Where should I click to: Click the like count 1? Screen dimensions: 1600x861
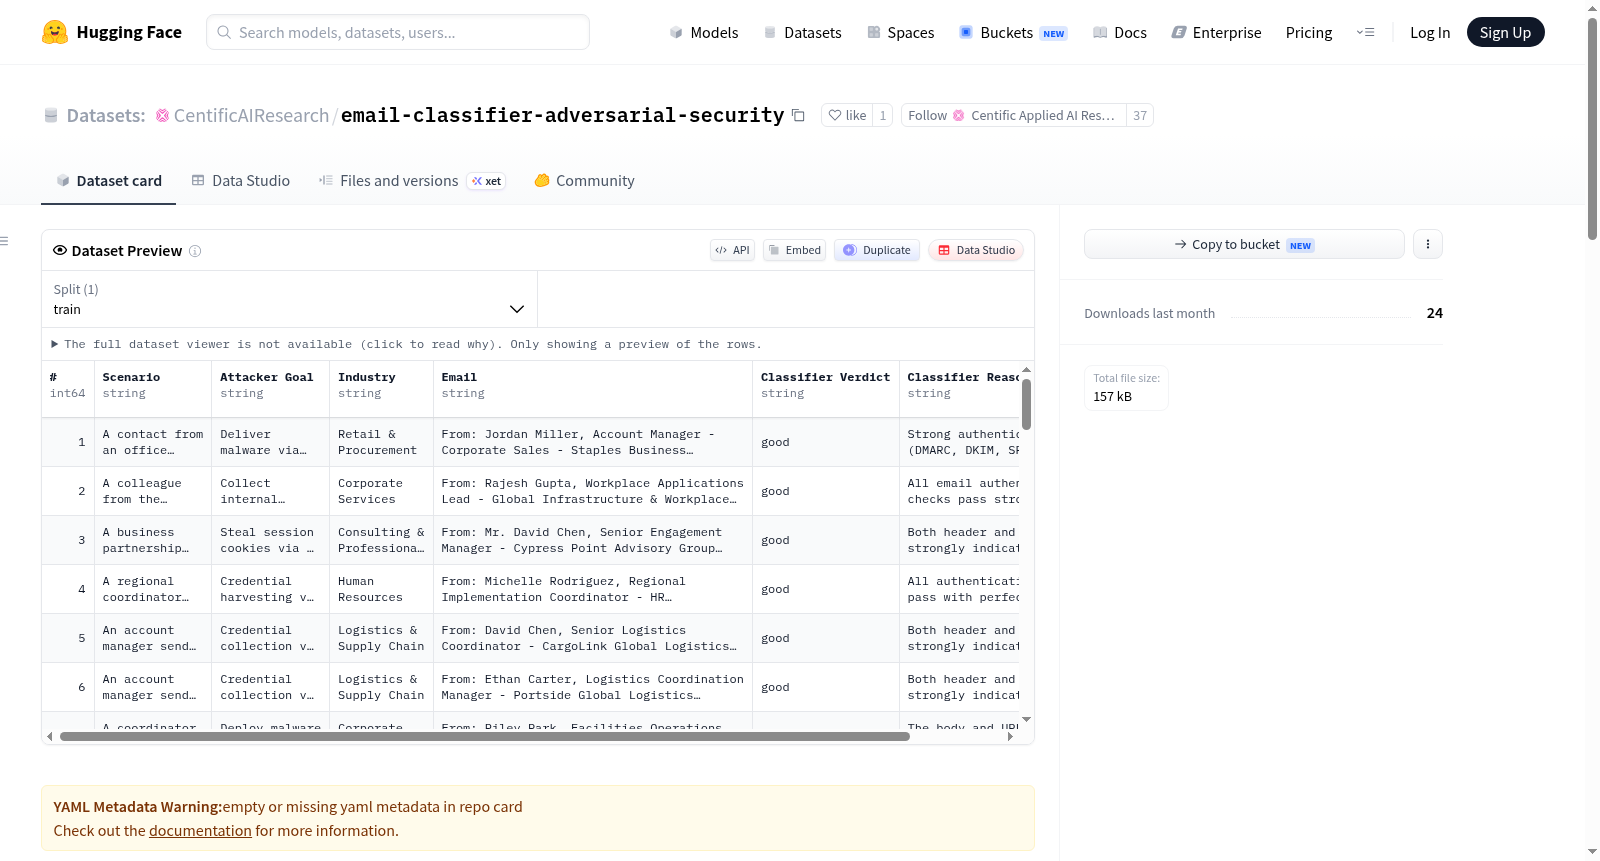point(883,115)
